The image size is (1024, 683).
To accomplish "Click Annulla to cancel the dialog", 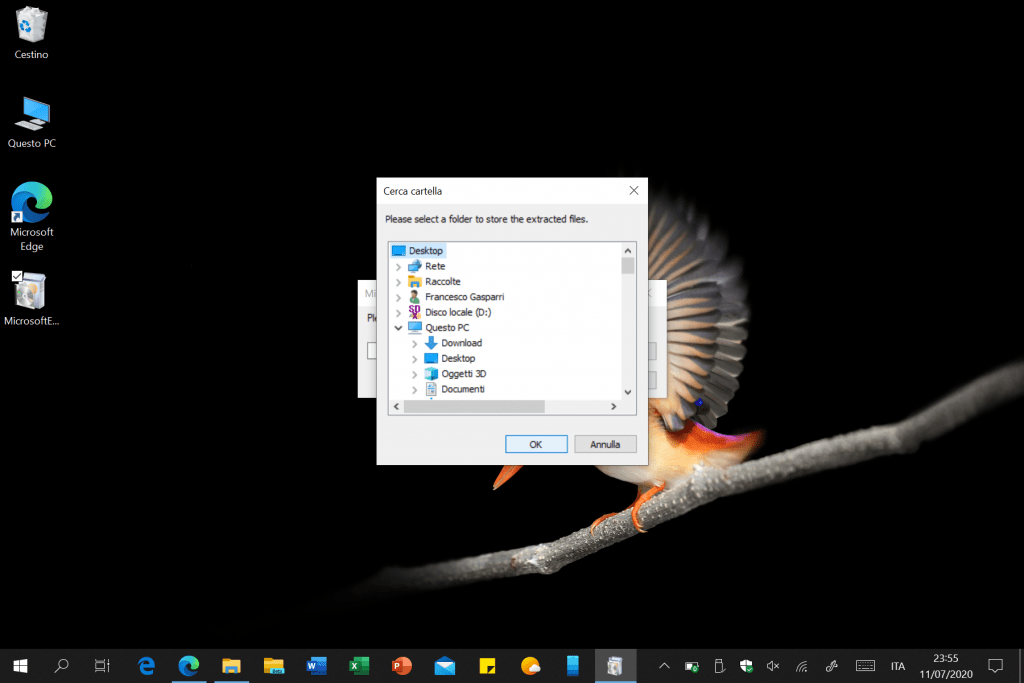I will click(605, 444).
